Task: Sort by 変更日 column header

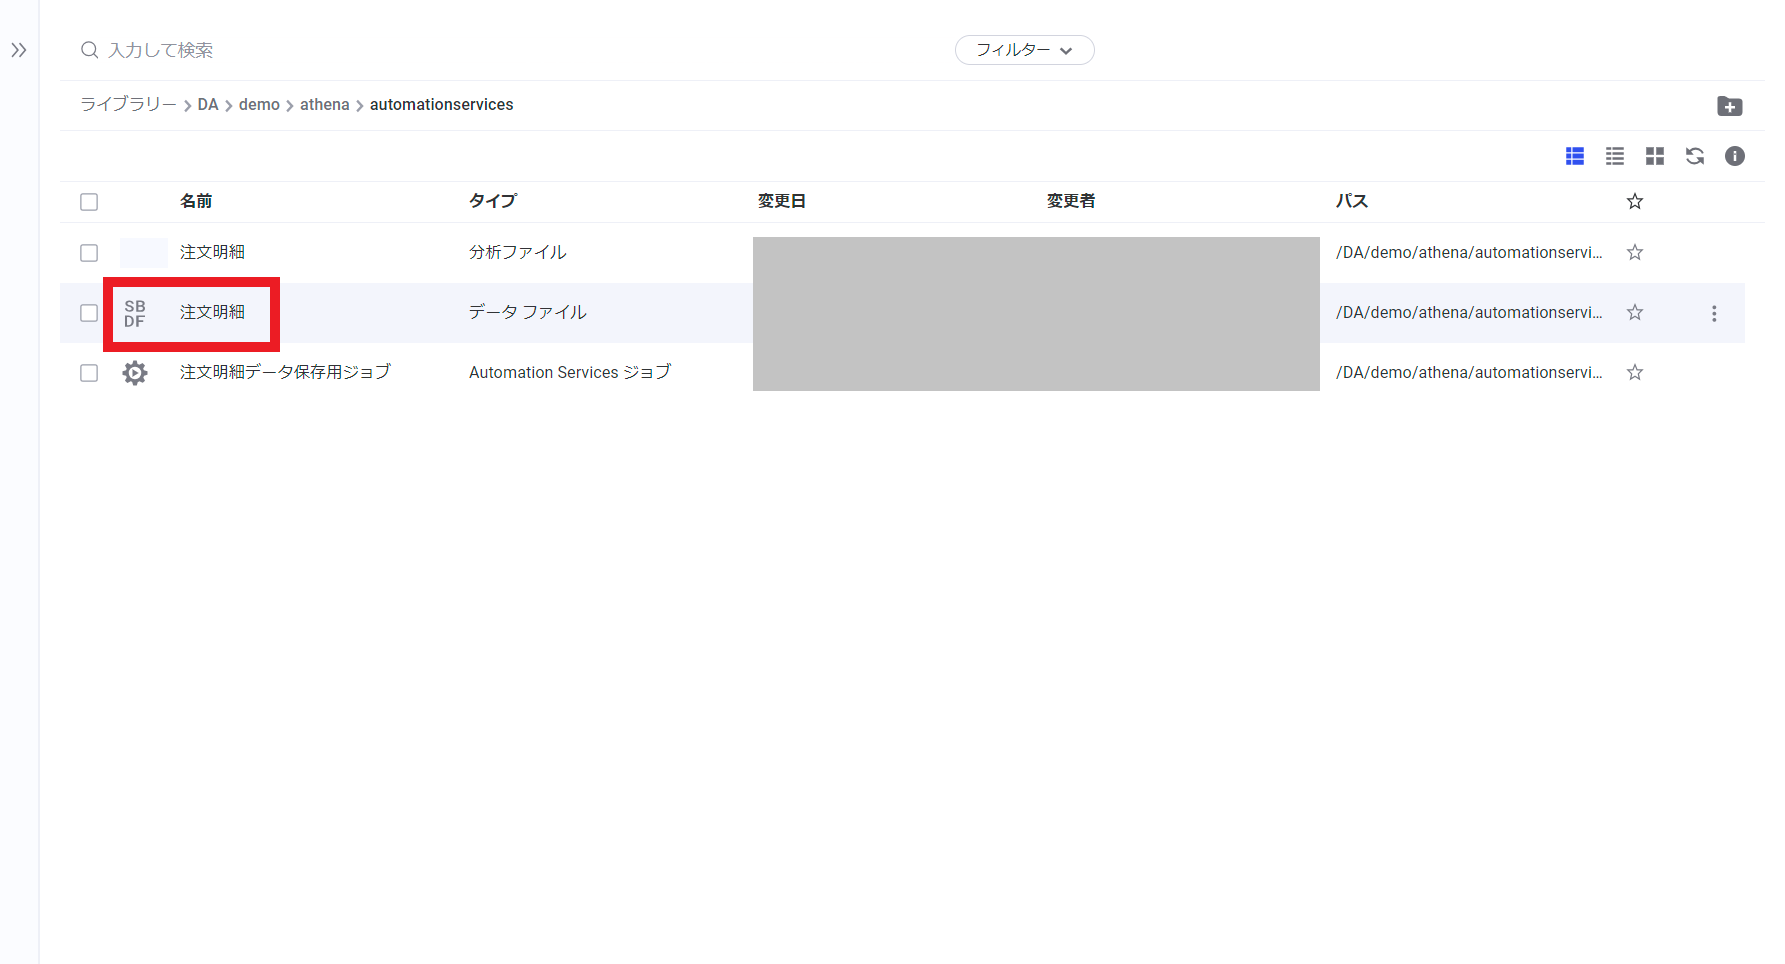Action: pos(782,201)
